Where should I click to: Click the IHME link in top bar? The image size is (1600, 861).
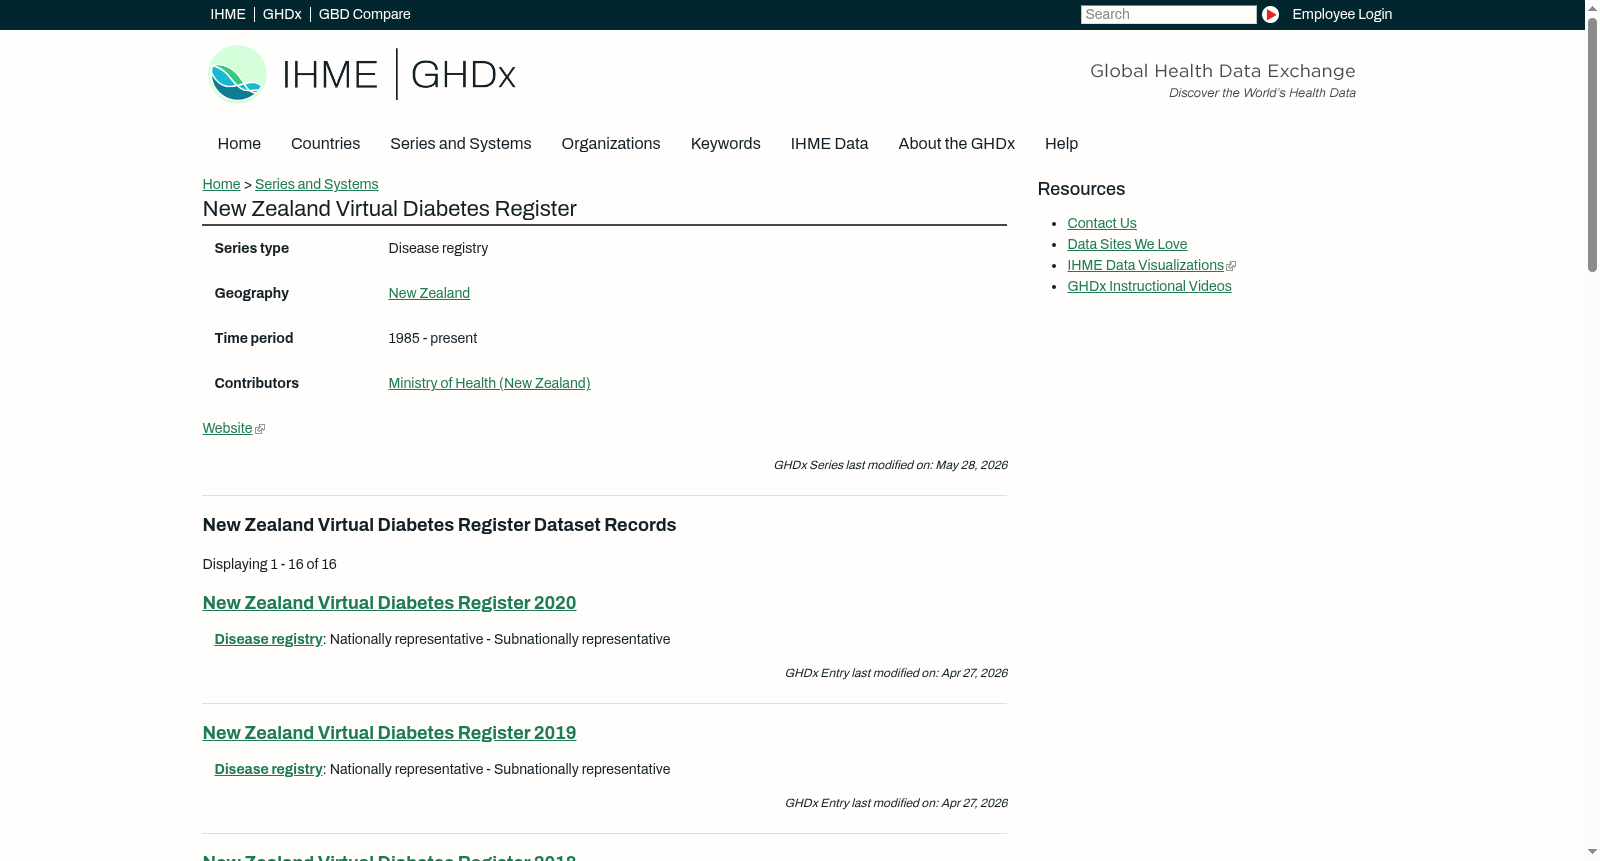(x=228, y=14)
